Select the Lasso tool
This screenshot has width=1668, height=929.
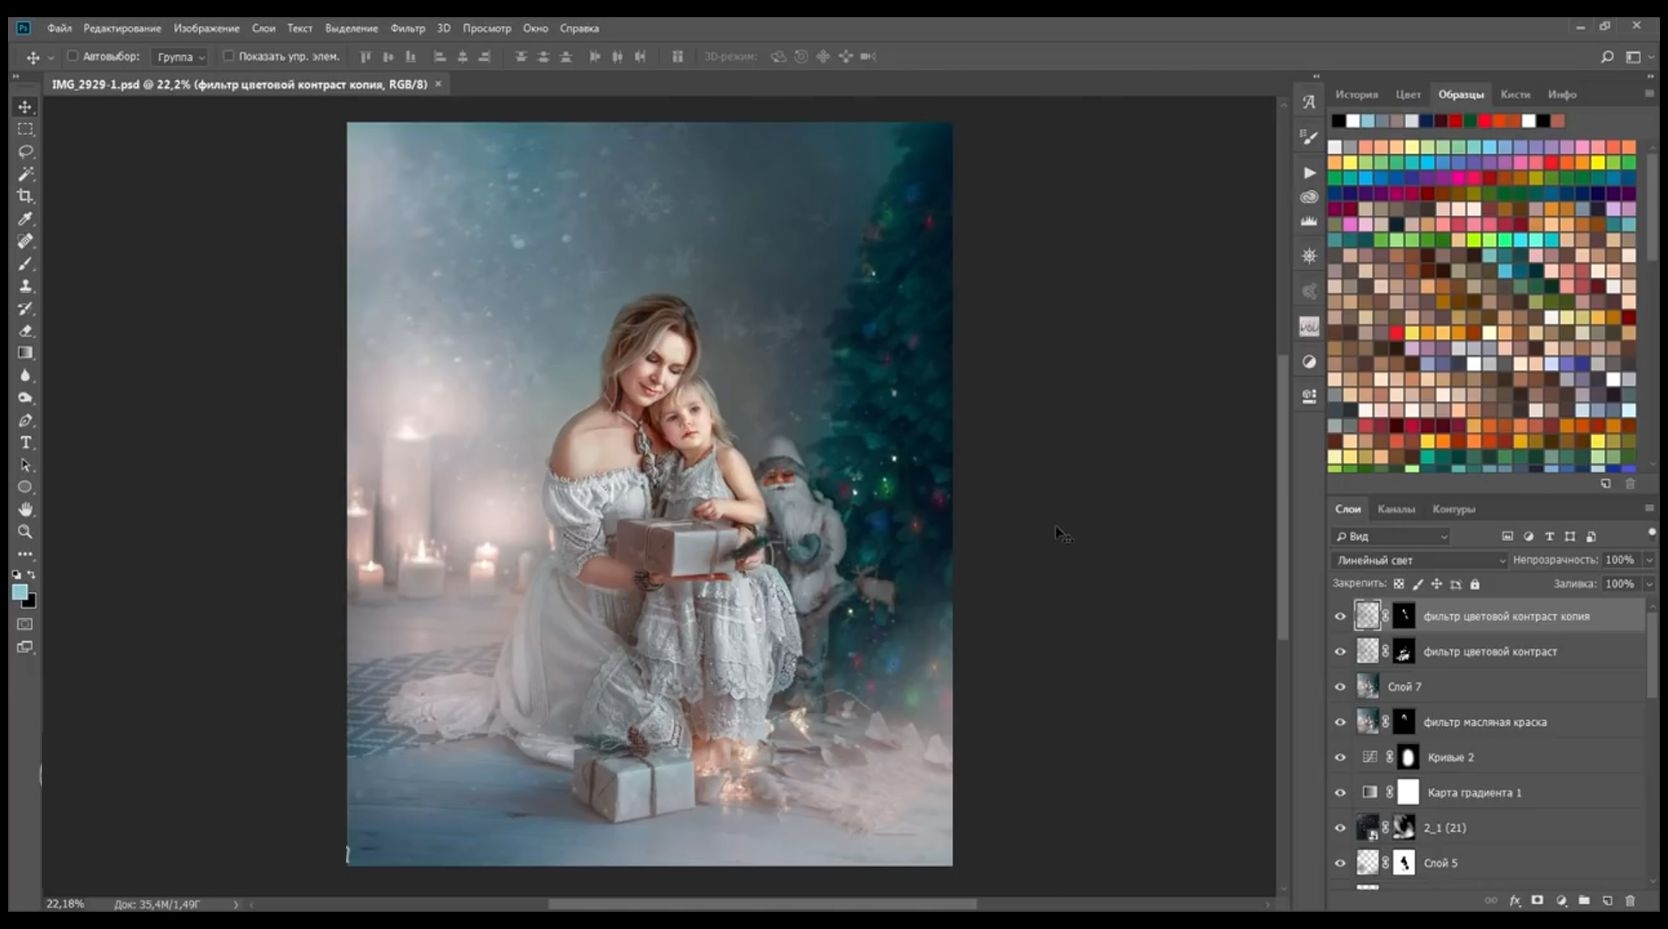tap(25, 151)
